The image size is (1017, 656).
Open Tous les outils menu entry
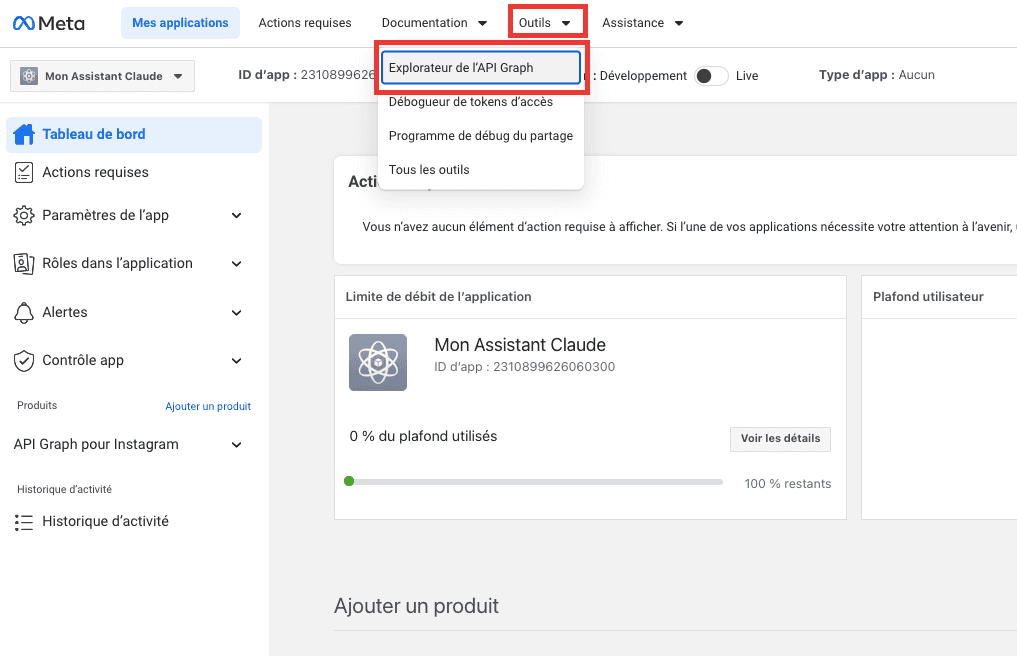(x=481, y=170)
